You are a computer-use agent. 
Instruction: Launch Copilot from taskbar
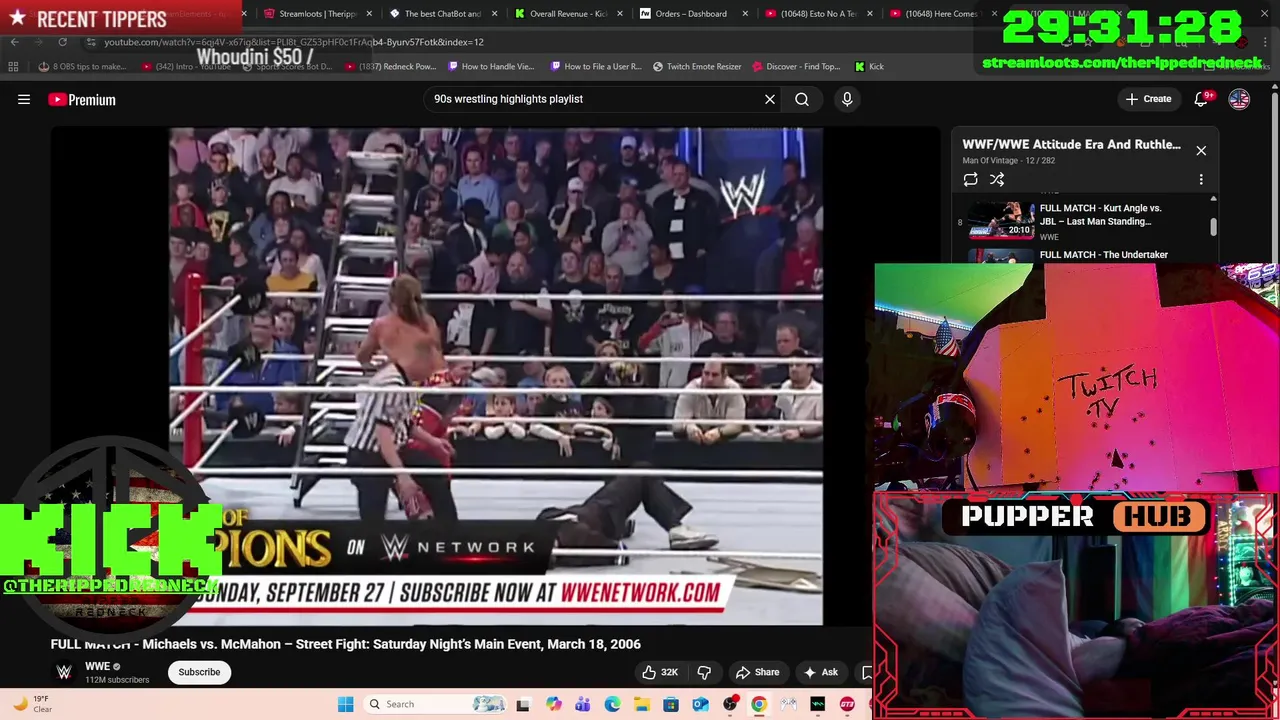point(553,704)
